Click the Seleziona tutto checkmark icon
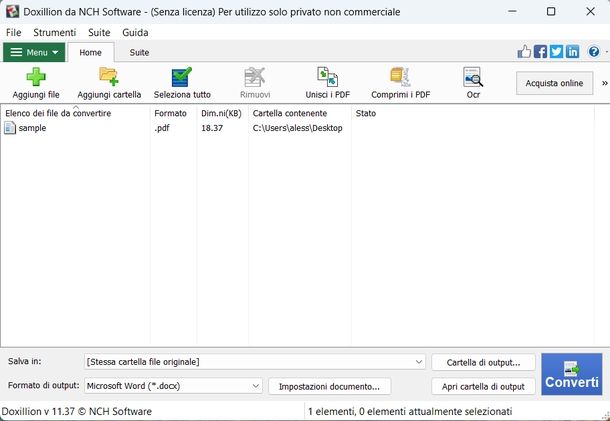Image resolution: width=610 pixels, height=421 pixels. tap(182, 77)
